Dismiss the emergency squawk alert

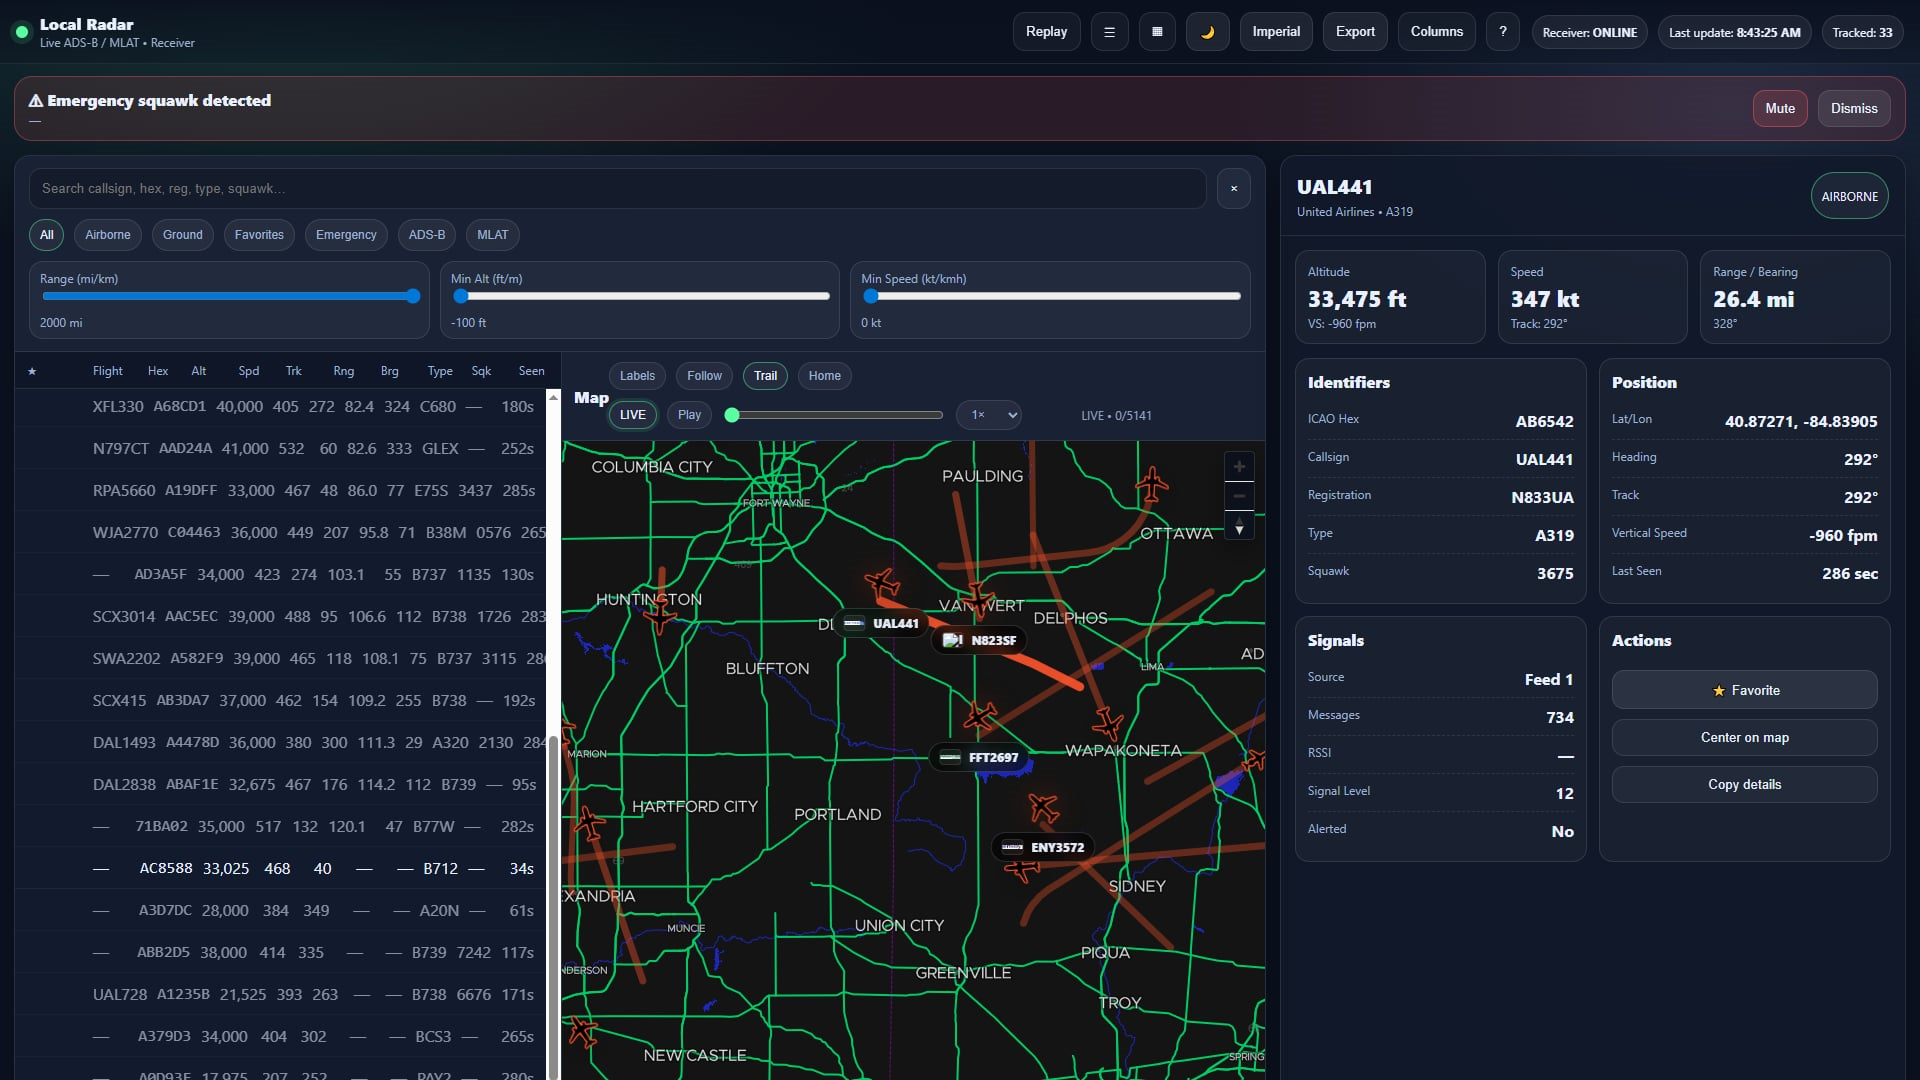(x=1853, y=109)
